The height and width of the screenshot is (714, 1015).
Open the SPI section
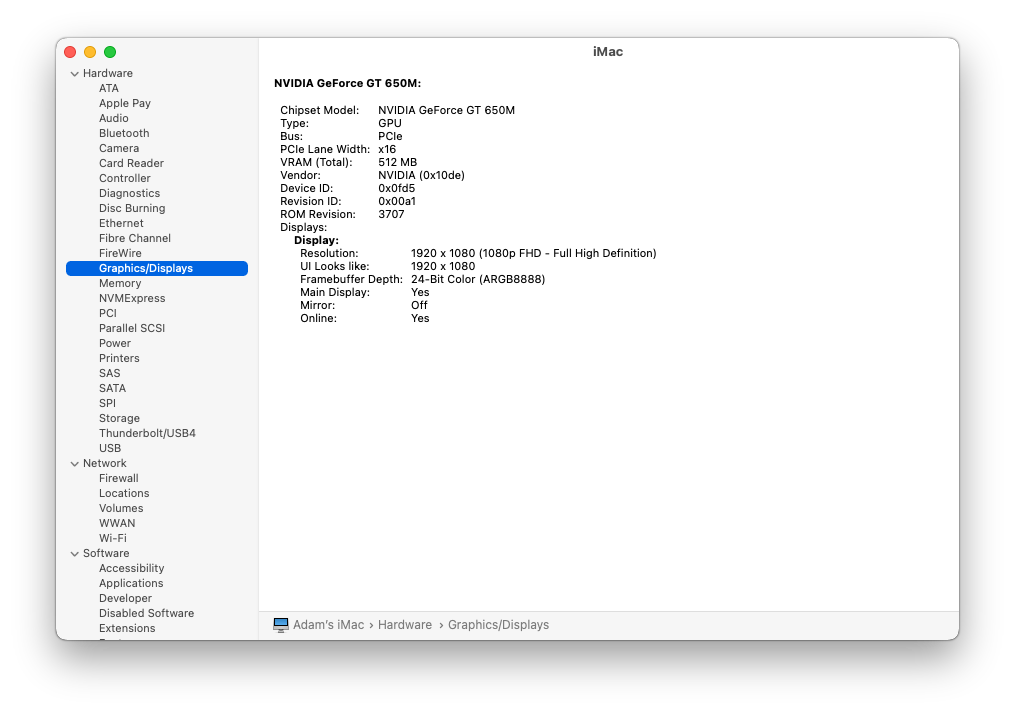[x=107, y=403]
